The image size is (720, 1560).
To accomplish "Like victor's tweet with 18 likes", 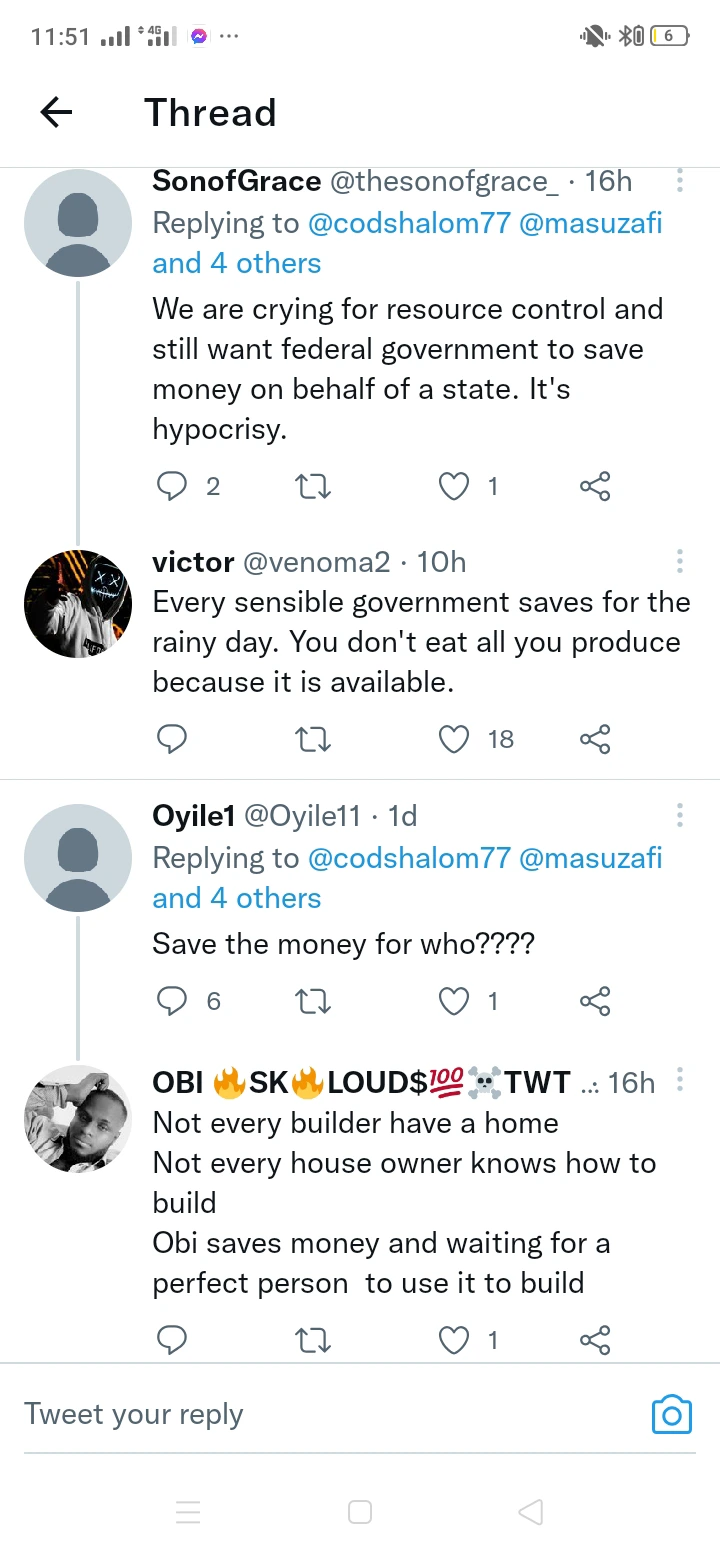I will tap(455, 739).
